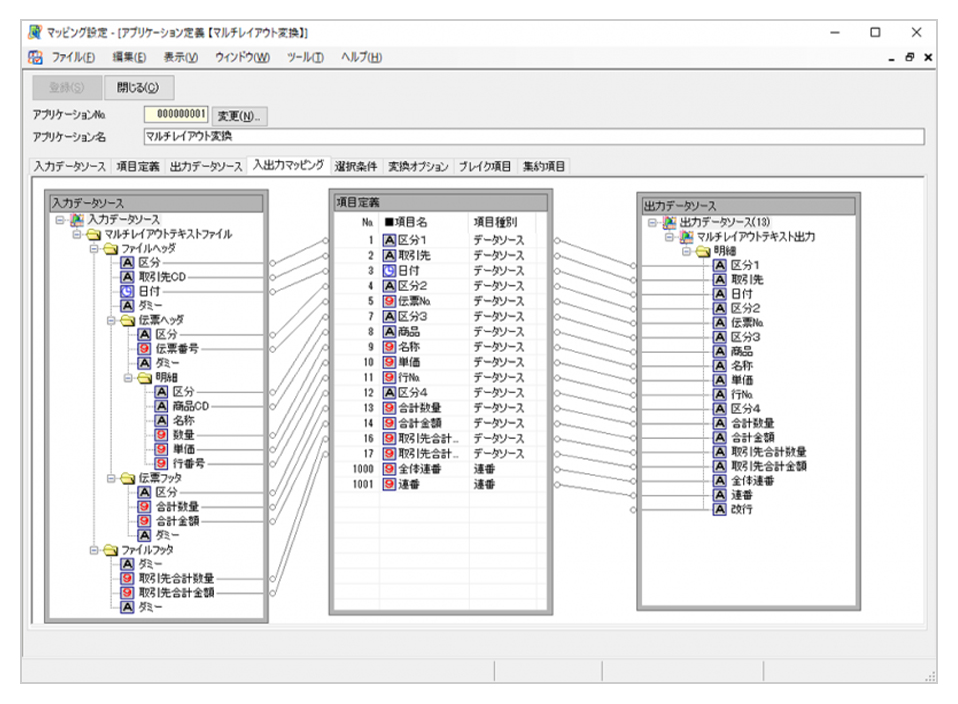
Task: Collapse the ファイルフッタ folder in input tree
Action: click(x=95, y=549)
